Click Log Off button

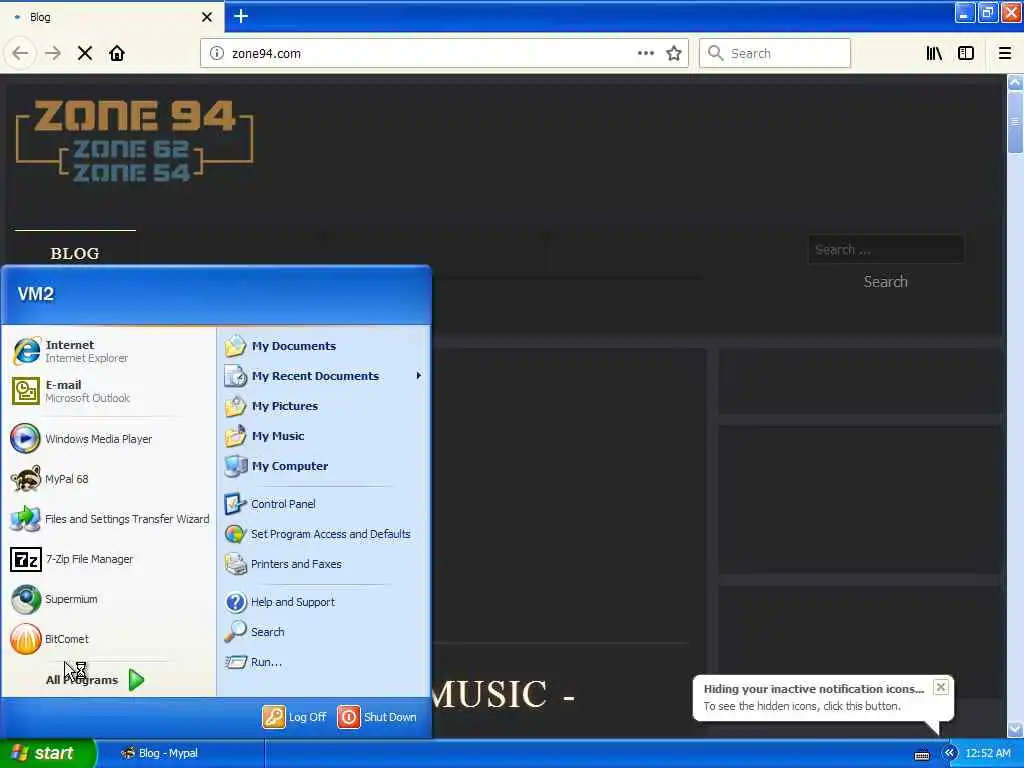pyautogui.click(x=295, y=717)
